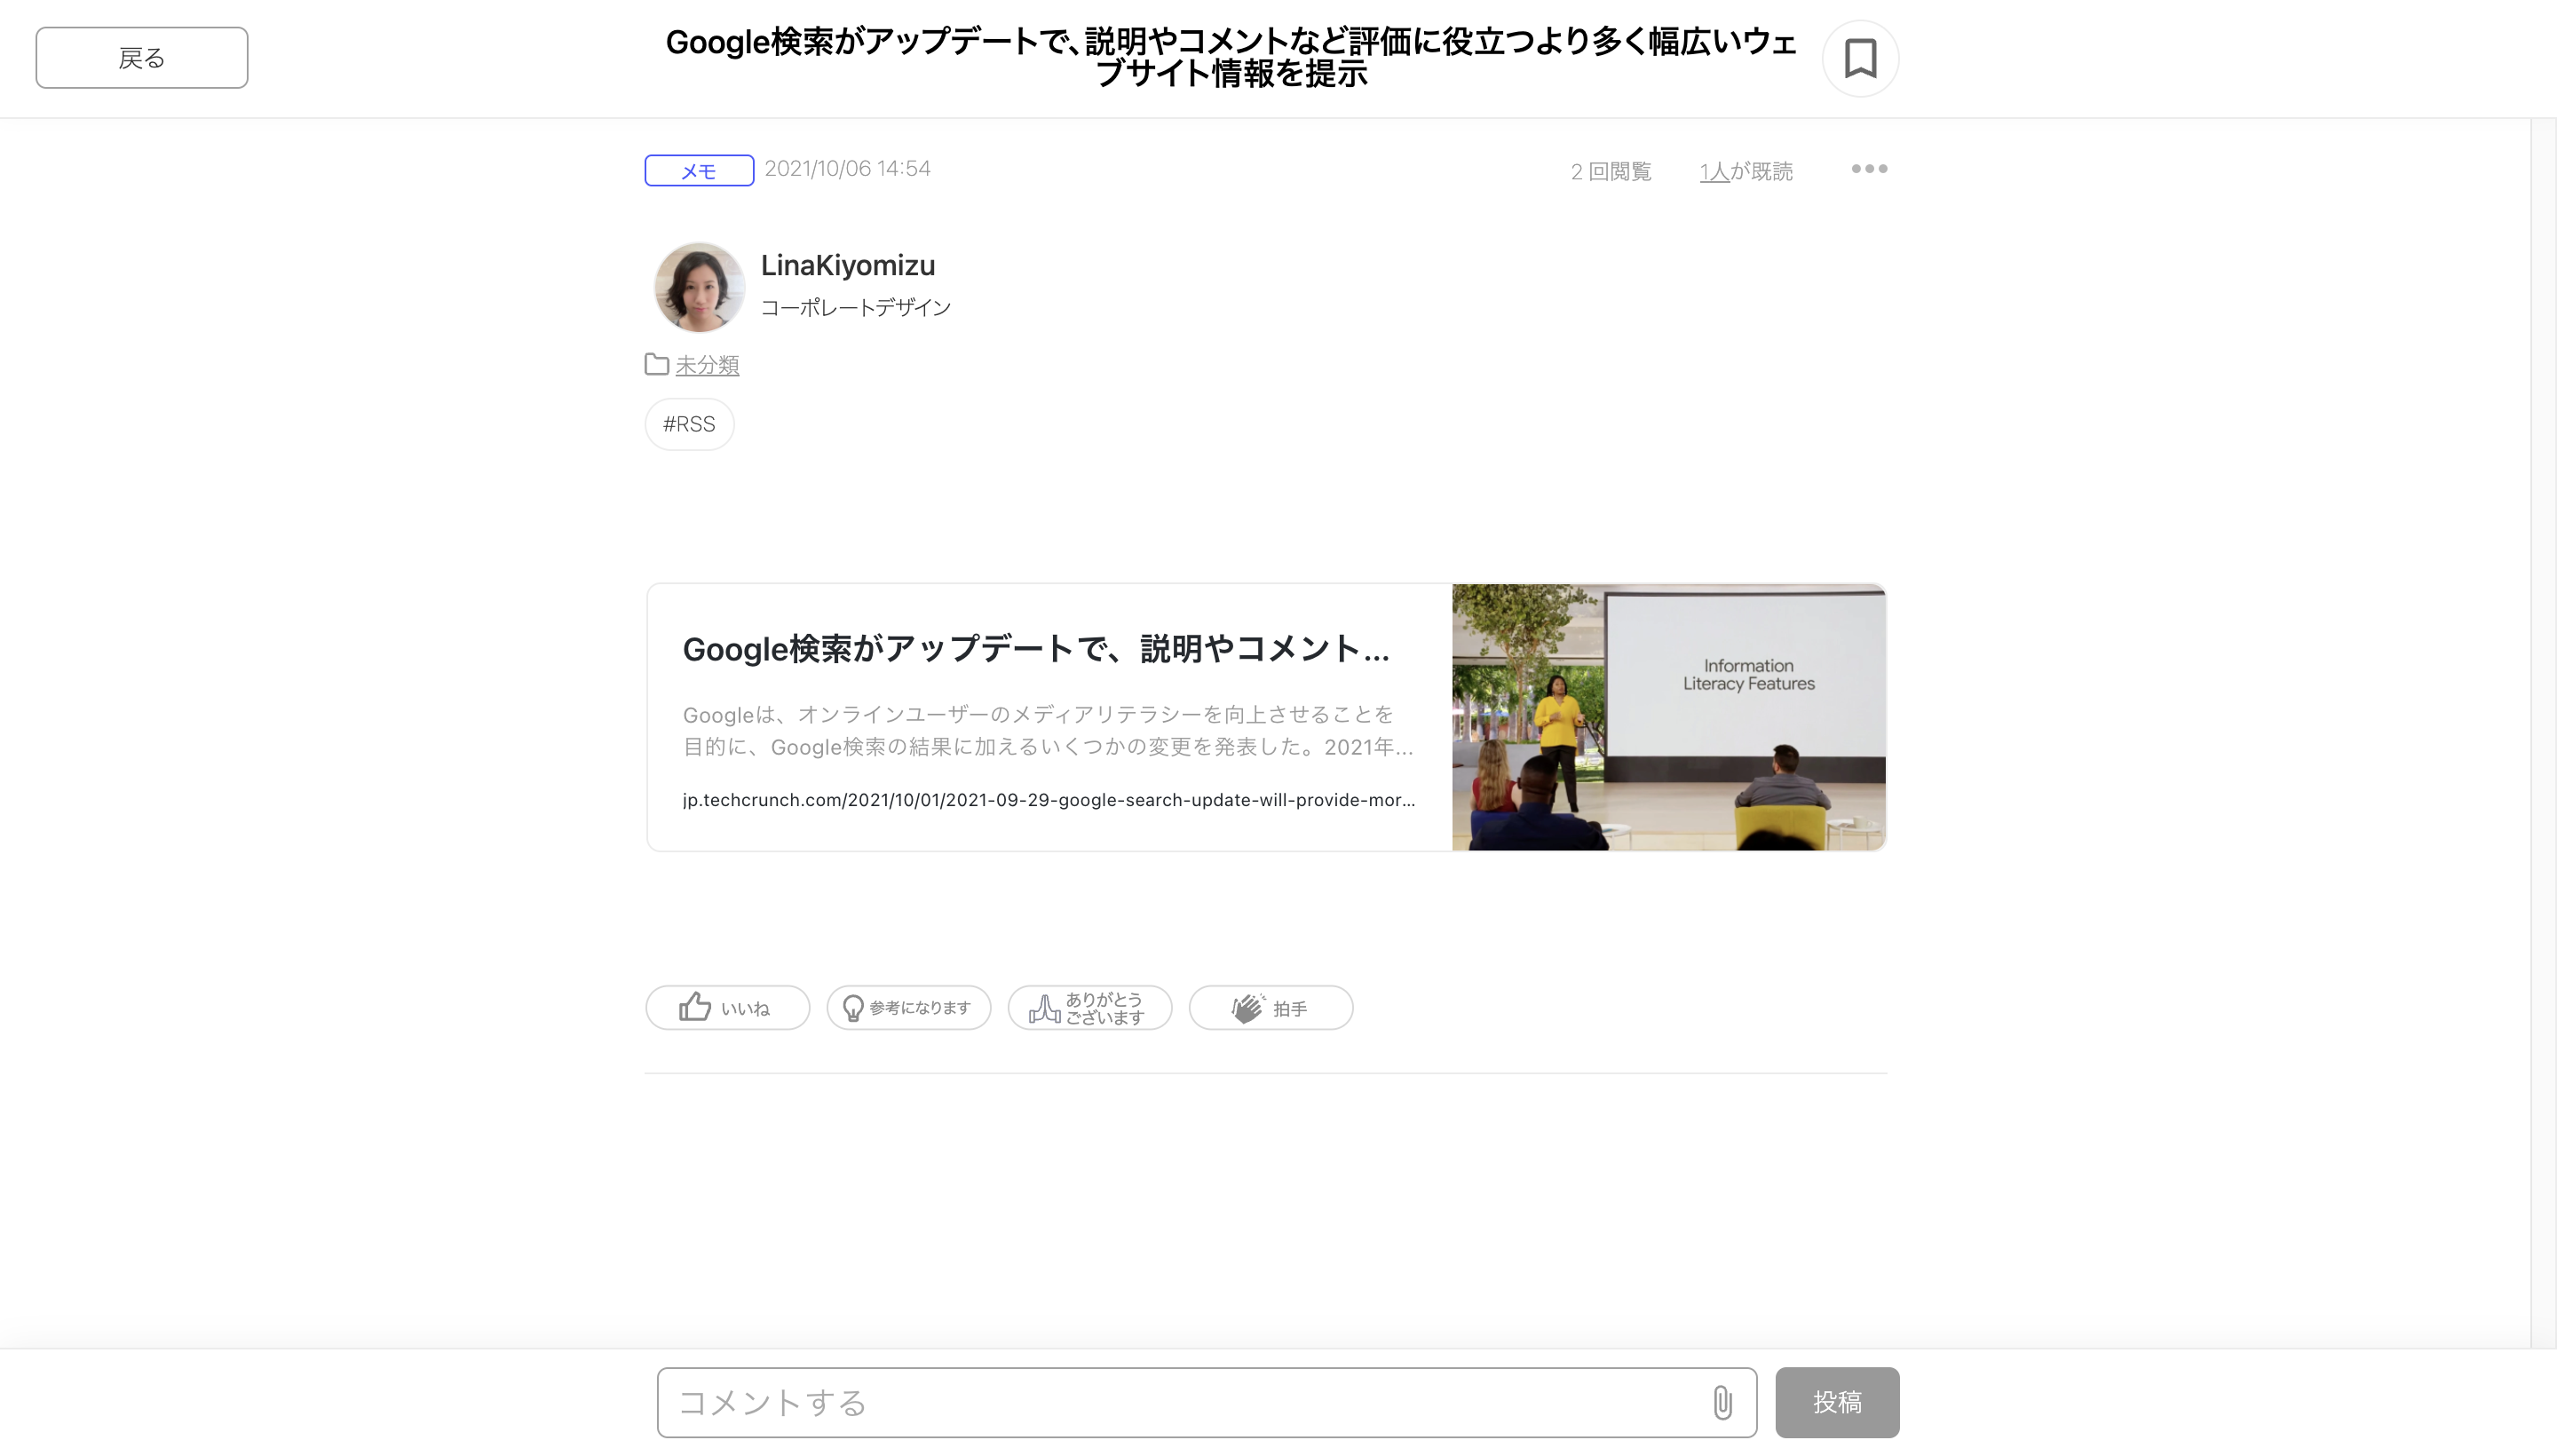Screen dimensions: 2557x1456
Task: Click the author name LinaKiyomizu
Action: [x=848, y=265]
